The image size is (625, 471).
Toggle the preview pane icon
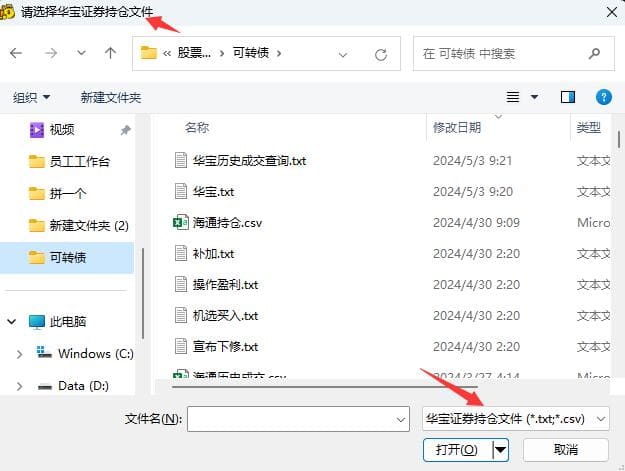pyautogui.click(x=568, y=97)
